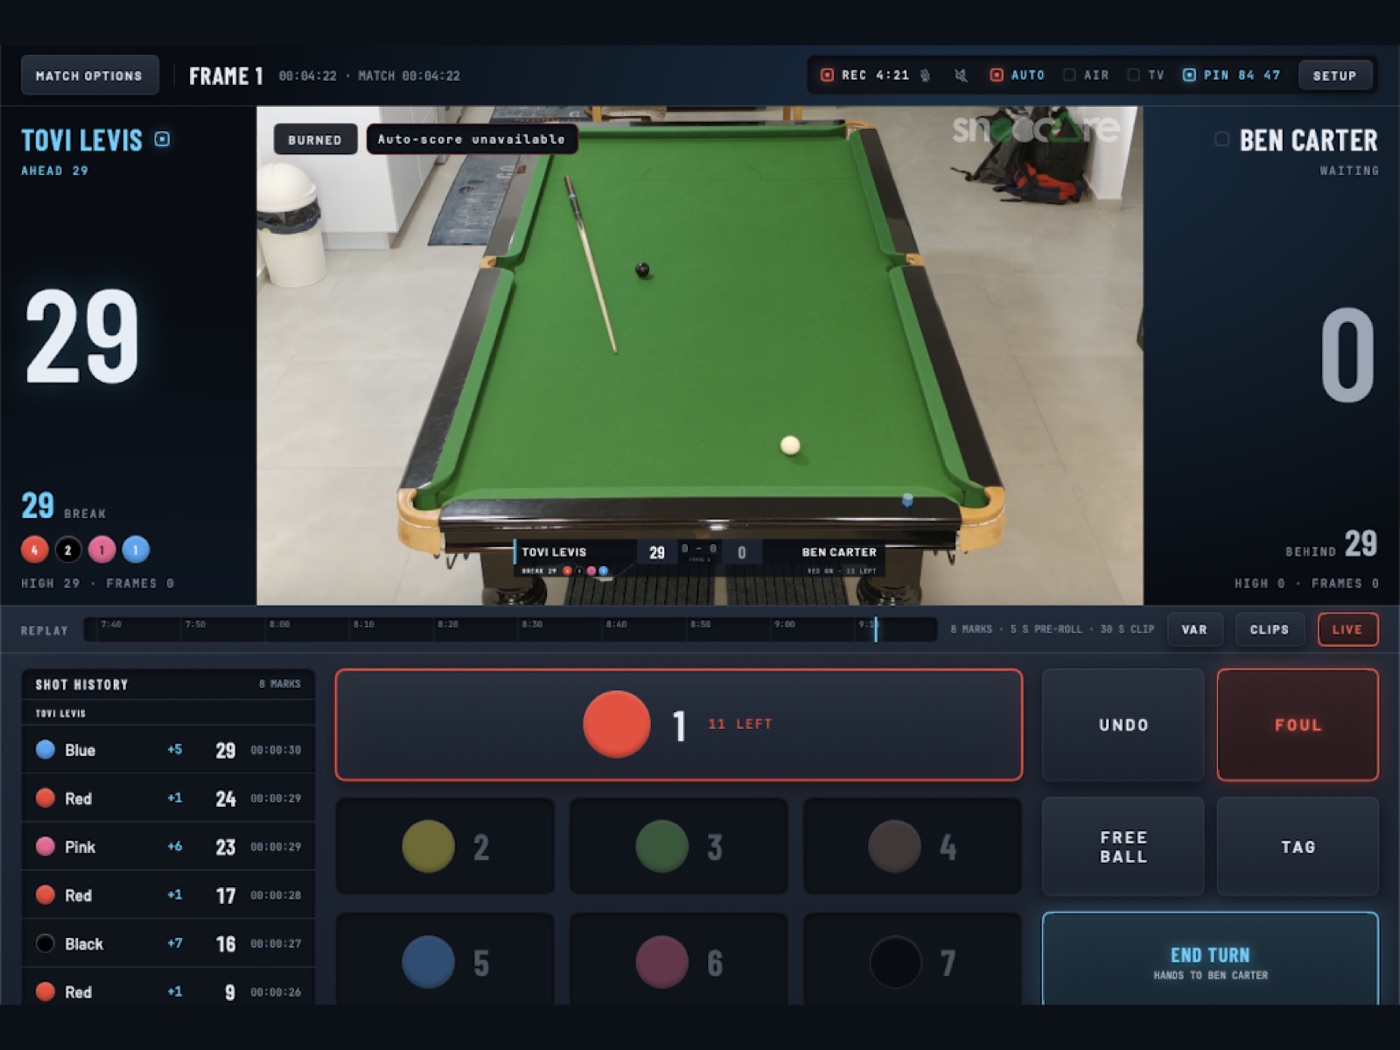The height and width of the screenshot is (1050, 1400).
Task: Toggle the AUTO scoring checkbox
Action: (996, 75)
